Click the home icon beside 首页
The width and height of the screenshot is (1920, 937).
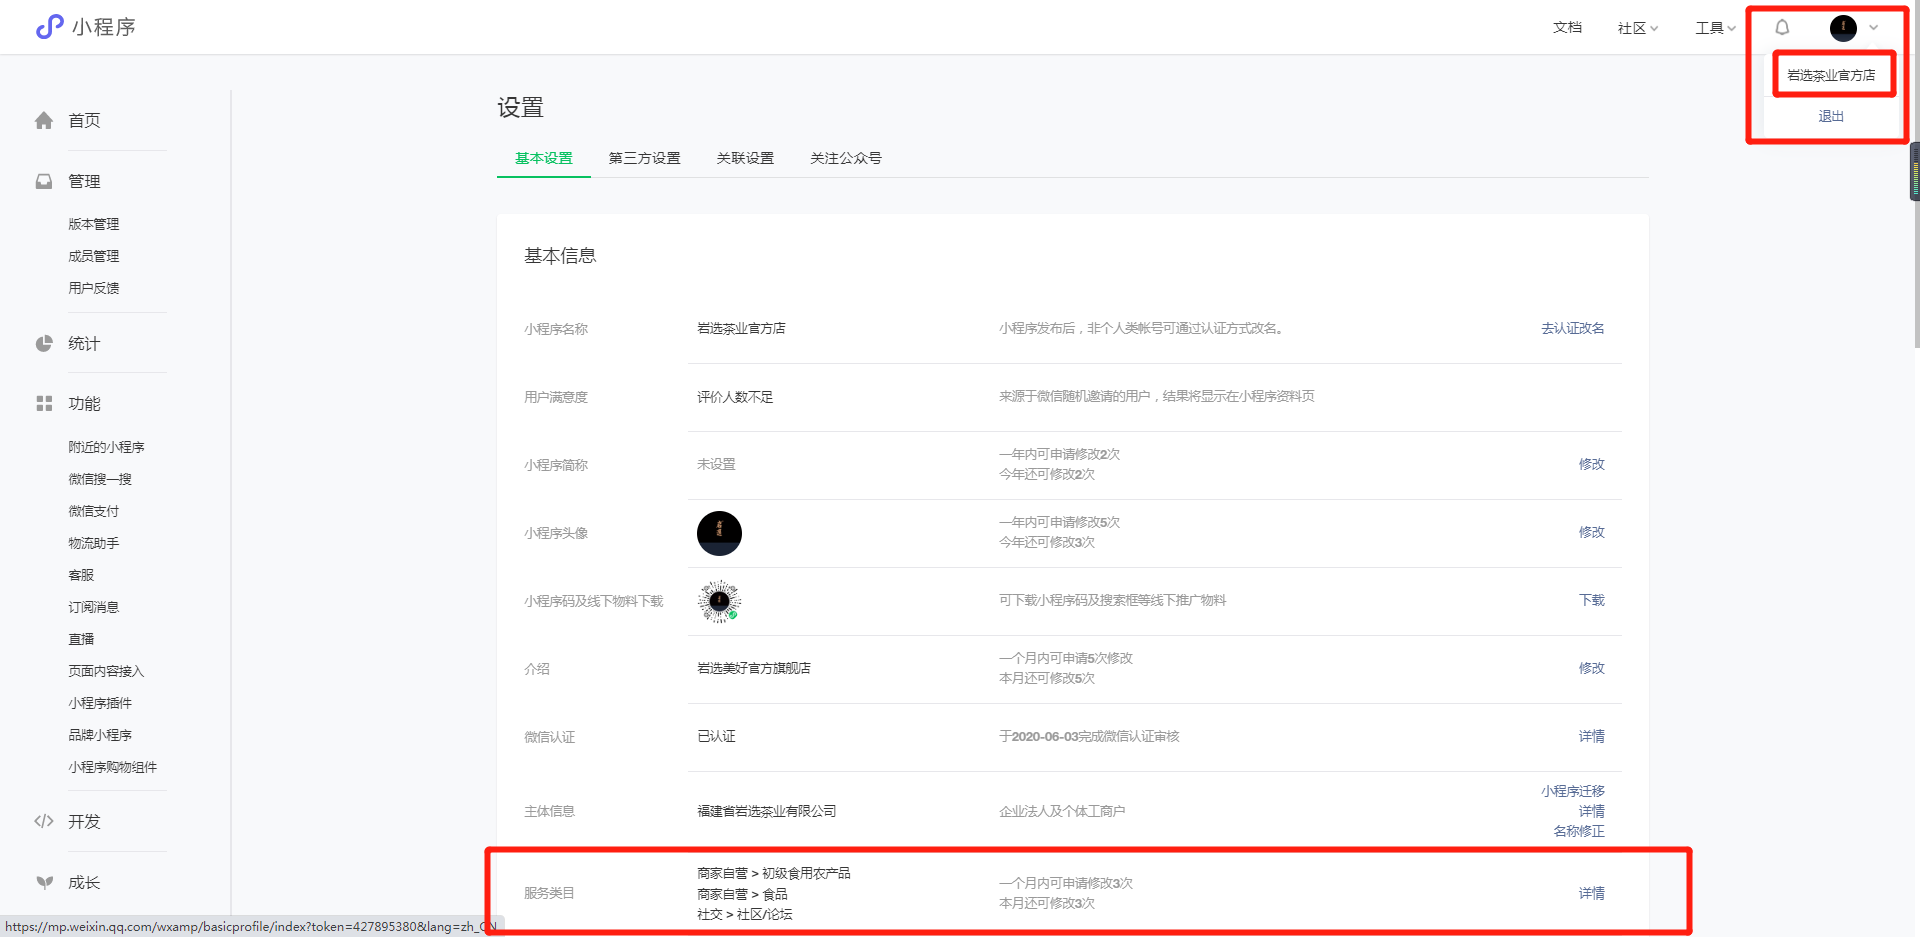click(x=44, y=121)
